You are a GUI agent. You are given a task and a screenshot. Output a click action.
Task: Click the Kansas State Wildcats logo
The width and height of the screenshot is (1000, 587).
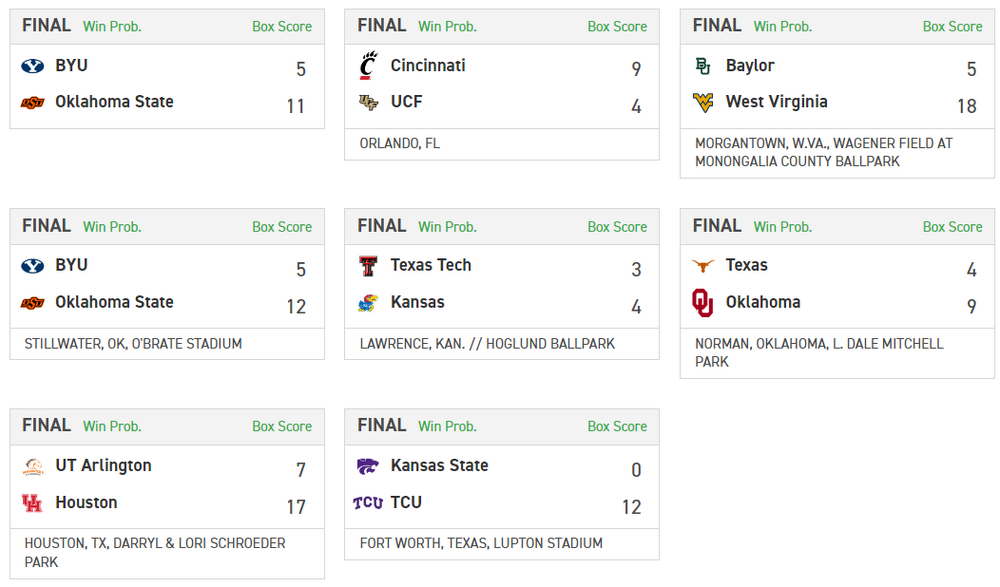[x=368, y=466]
